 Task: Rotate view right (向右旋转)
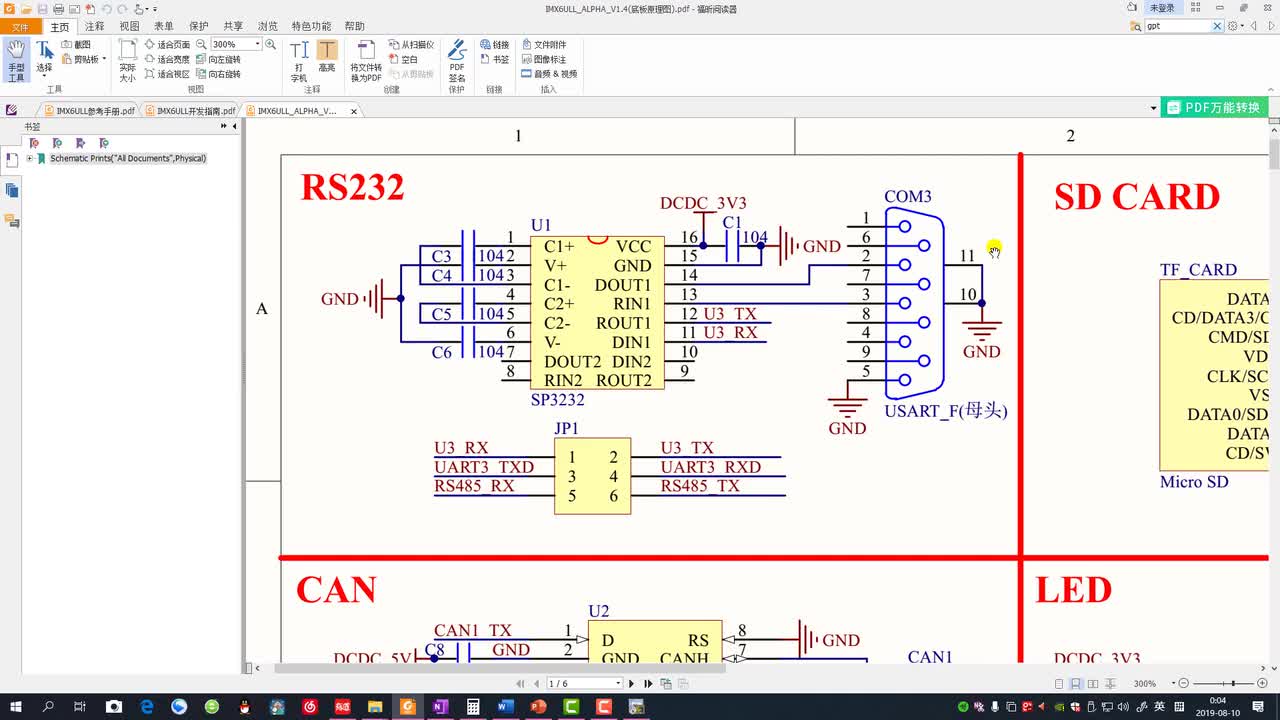pyautogui.click(x=218, y=74)
